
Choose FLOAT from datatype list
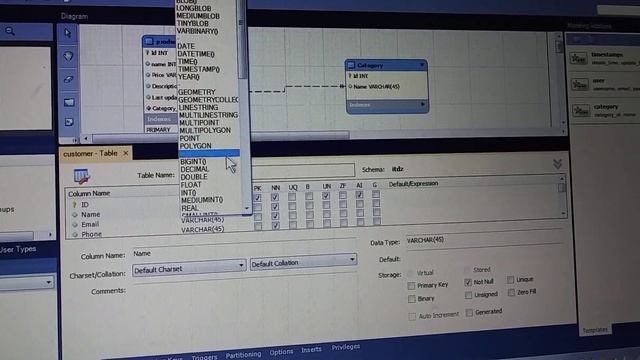click(x=191, y=184)
